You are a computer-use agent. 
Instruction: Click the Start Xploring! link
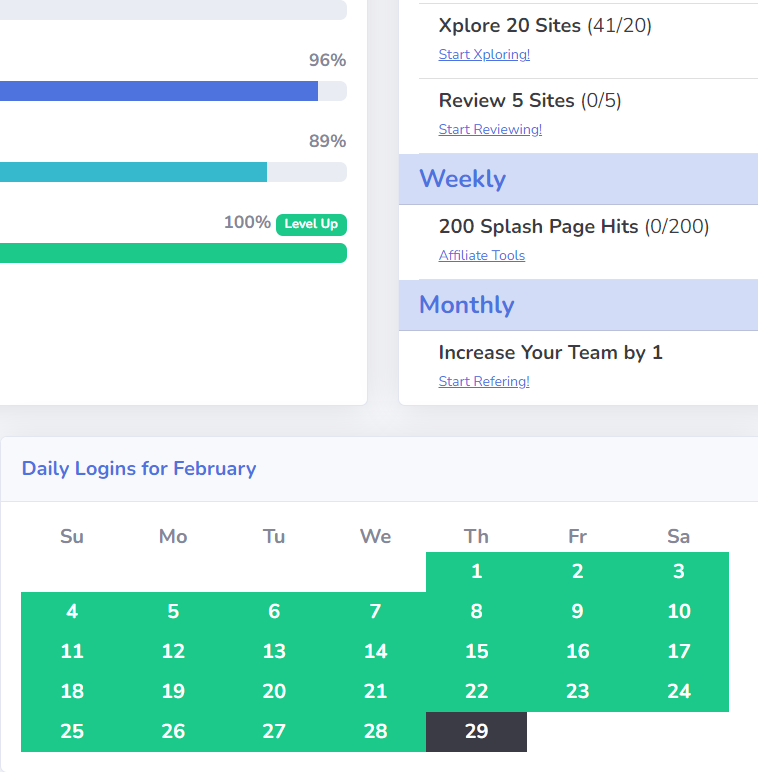484,54
